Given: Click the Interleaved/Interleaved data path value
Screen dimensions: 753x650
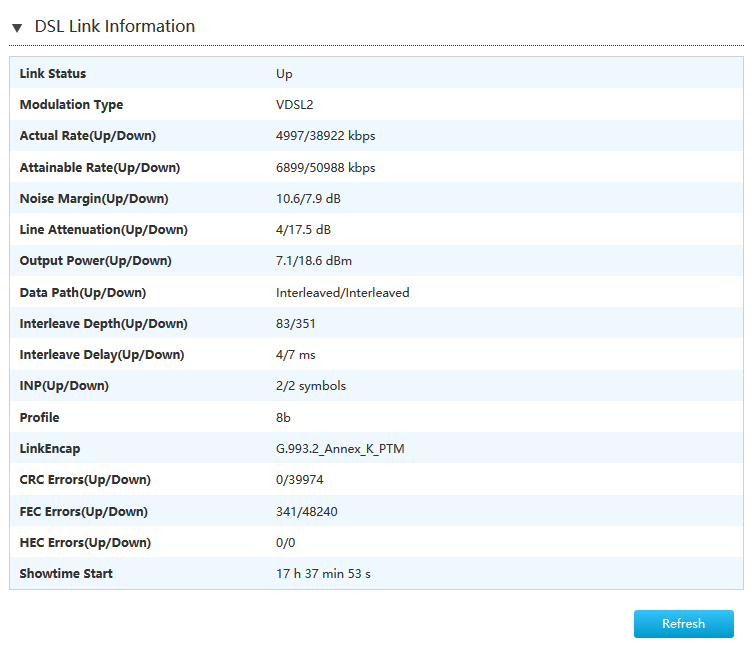Looking at the screenshot, I should tap(342, 293).
